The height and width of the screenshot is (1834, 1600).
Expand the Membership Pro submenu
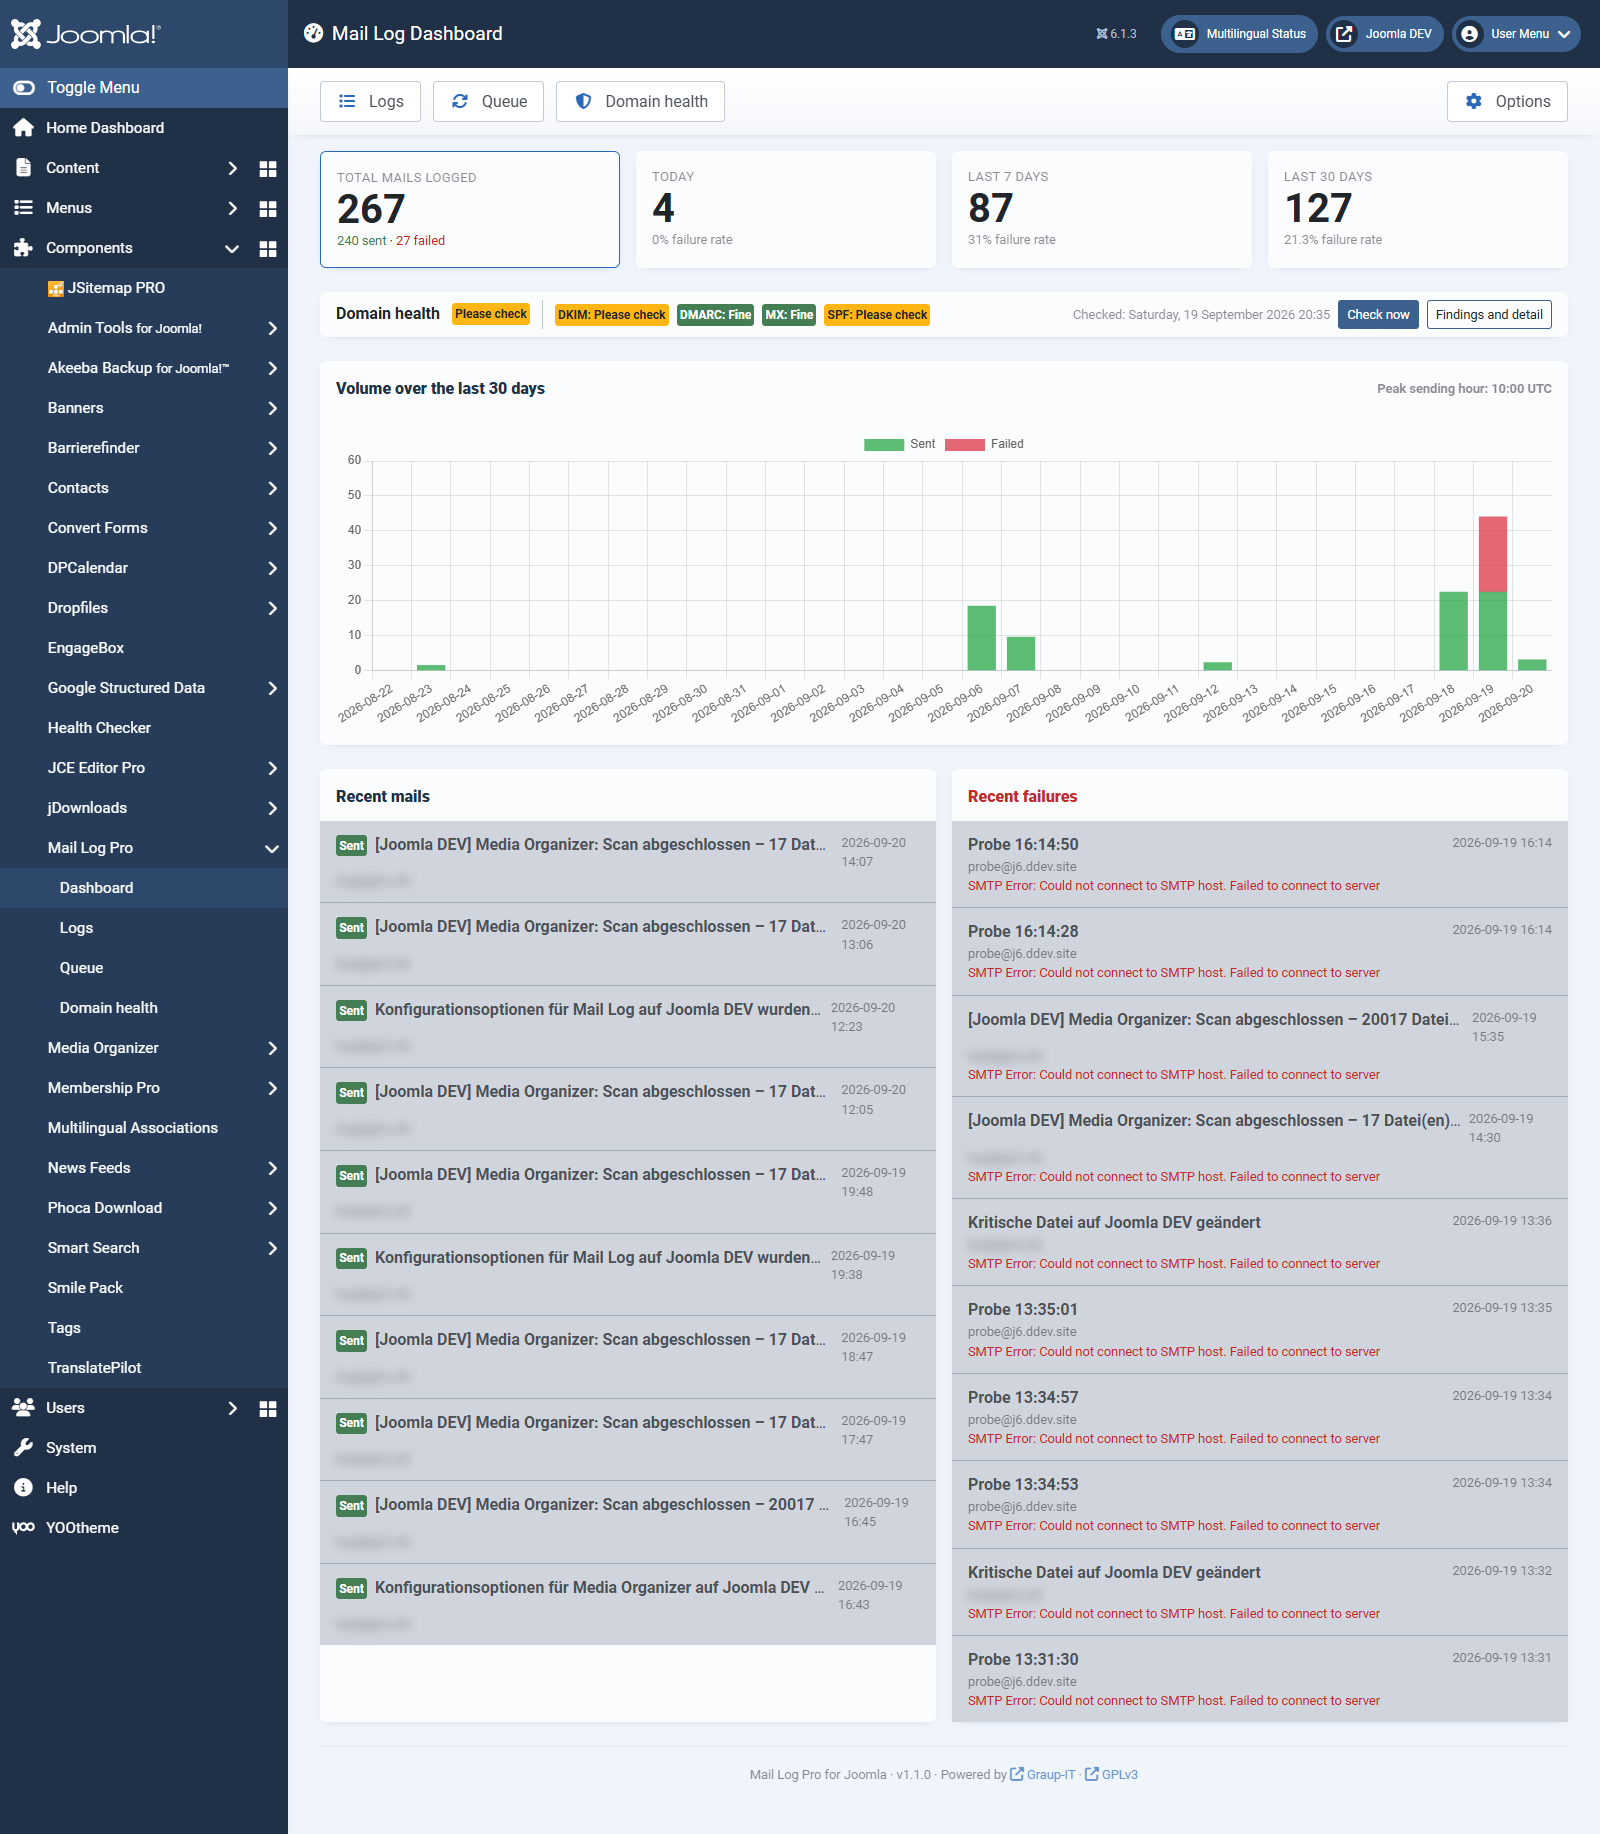pyautogui.click(x=272, y=1088)
